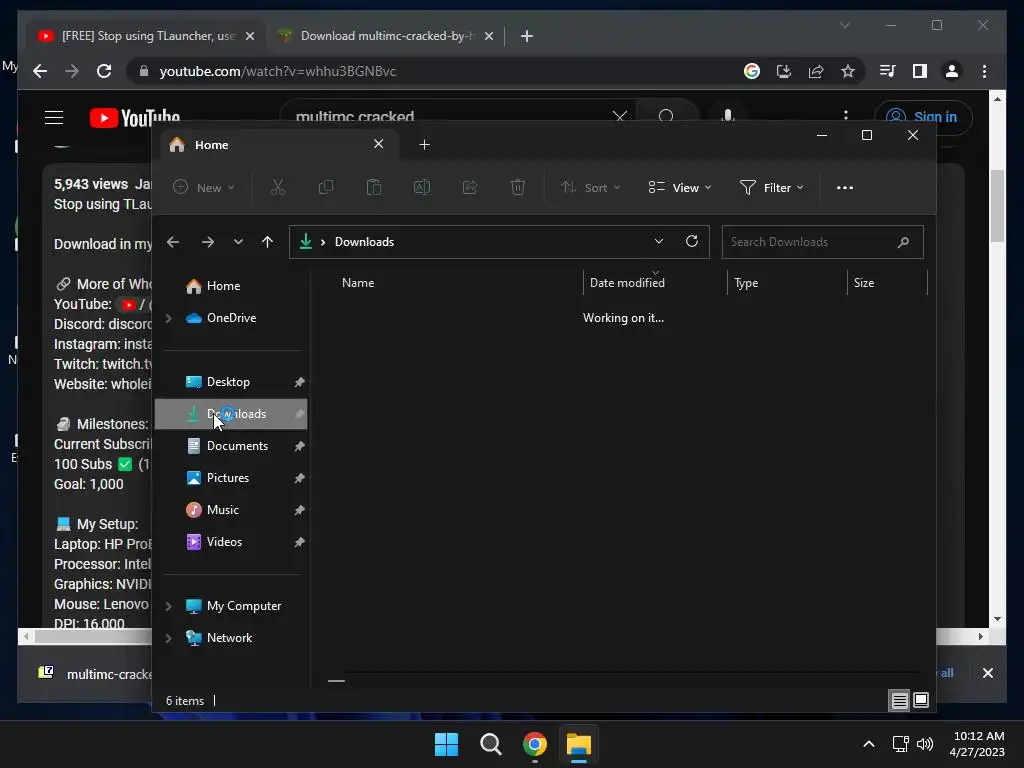The height and width of the screenshot is (768, 1024).
Task: Close the Chrome downloads shelf with X
Action: coord(987,673)
